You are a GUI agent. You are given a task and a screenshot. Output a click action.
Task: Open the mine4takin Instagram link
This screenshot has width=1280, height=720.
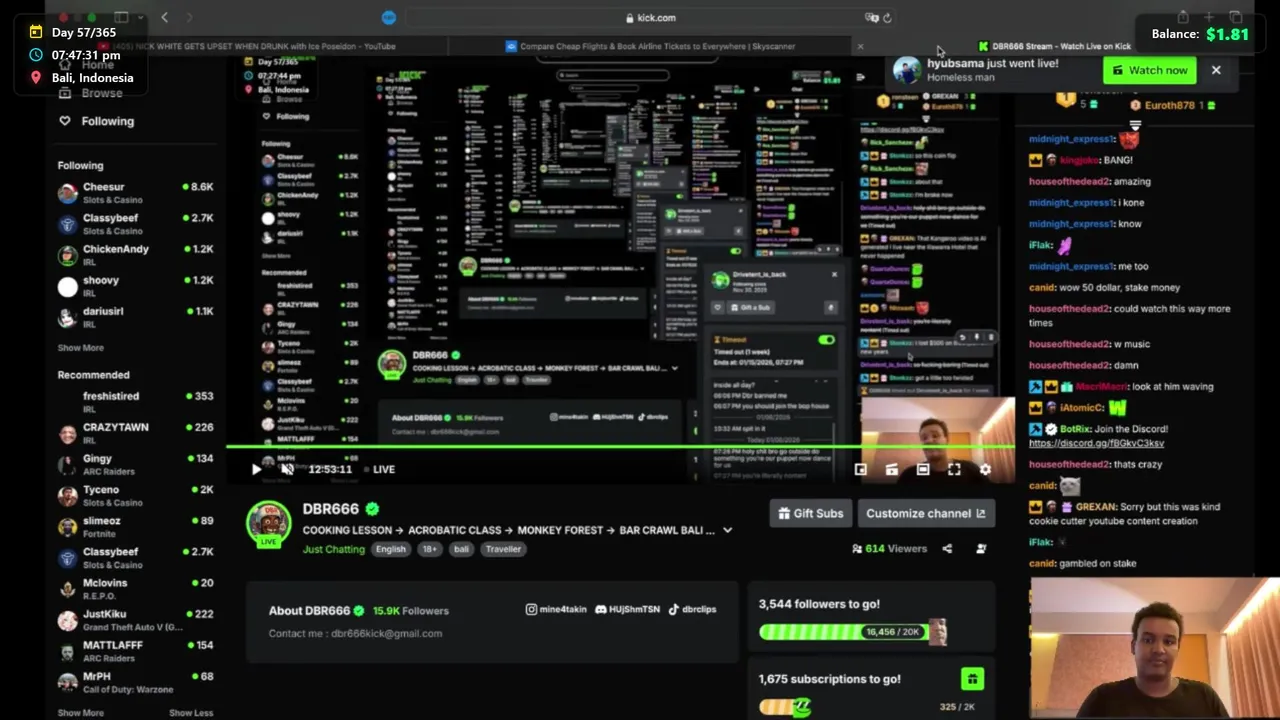(x=556, y=609)
